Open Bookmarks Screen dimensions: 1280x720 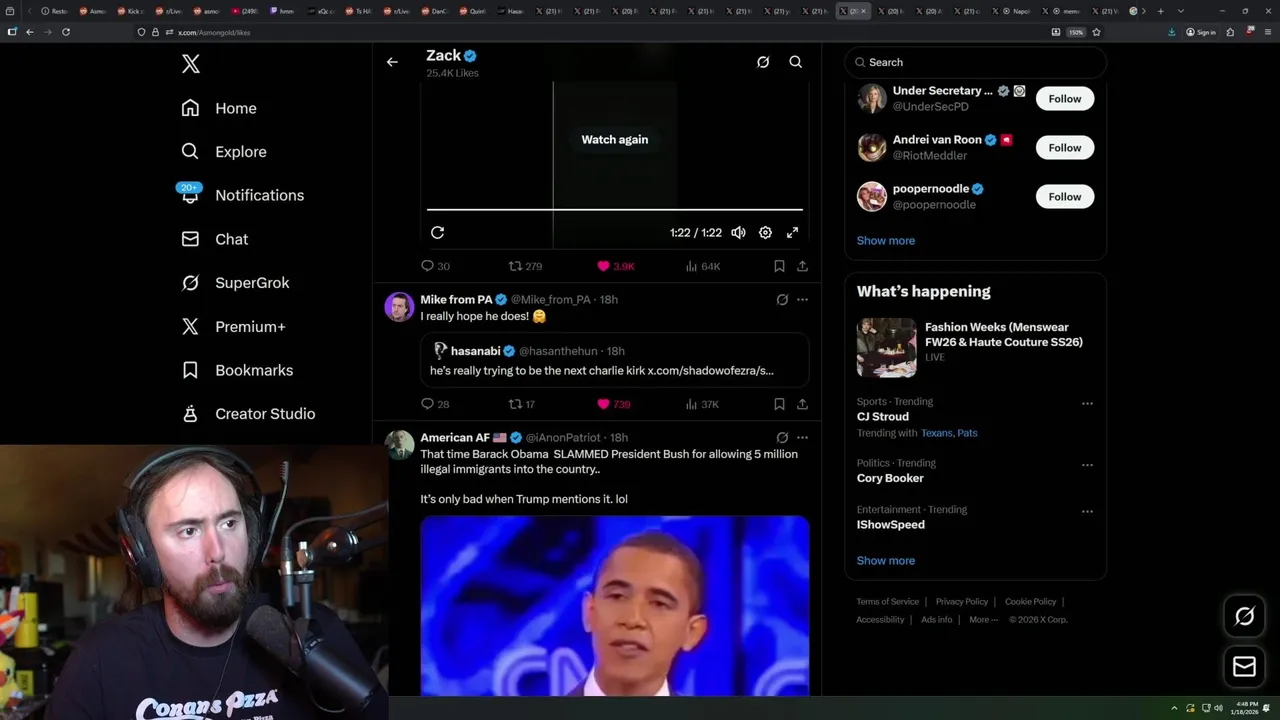tap(237, 370)
